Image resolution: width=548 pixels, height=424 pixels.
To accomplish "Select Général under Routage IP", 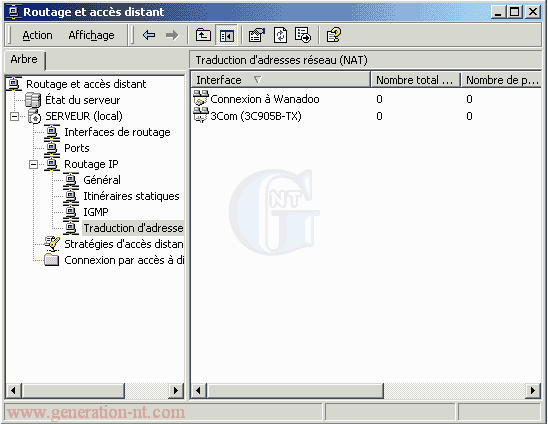I will point(102,180).
